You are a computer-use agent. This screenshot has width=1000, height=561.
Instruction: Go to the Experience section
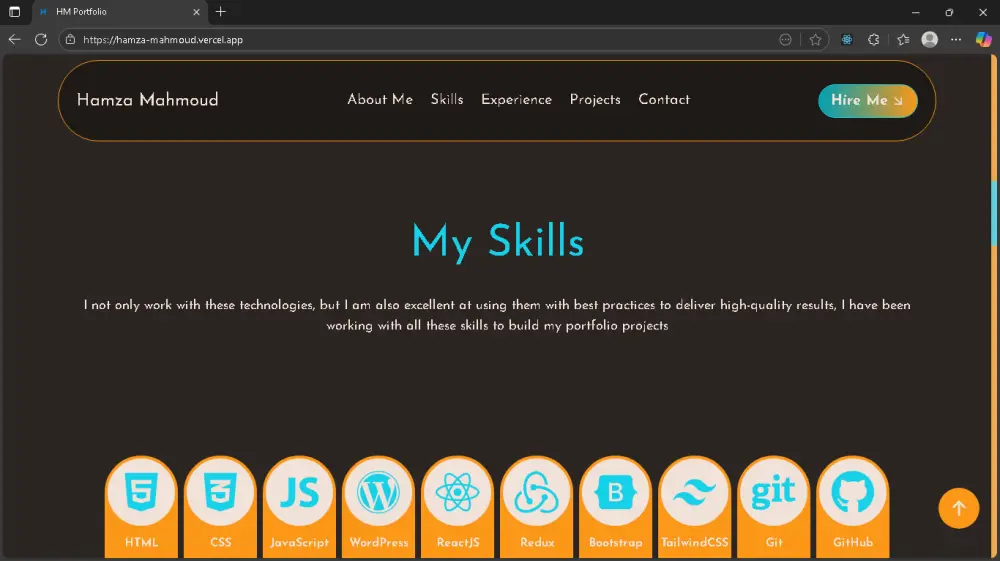pyautogui.click(x=516, y=100)
